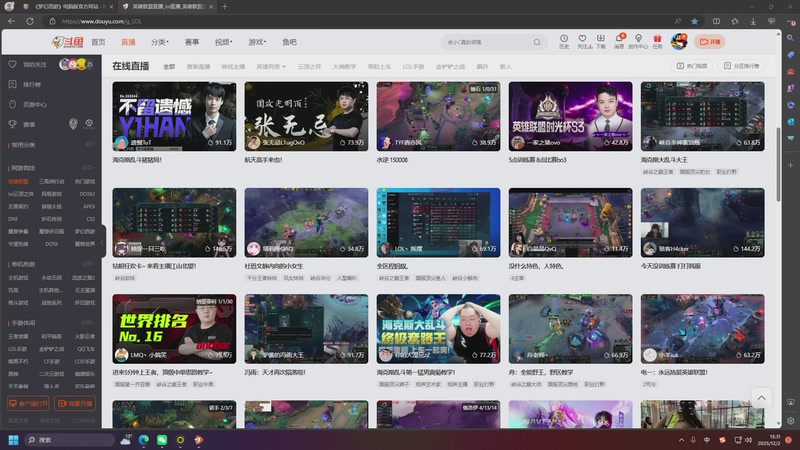800x450 pixels.
Task: Select the 全部 filter tab
Action: (169, 67)
